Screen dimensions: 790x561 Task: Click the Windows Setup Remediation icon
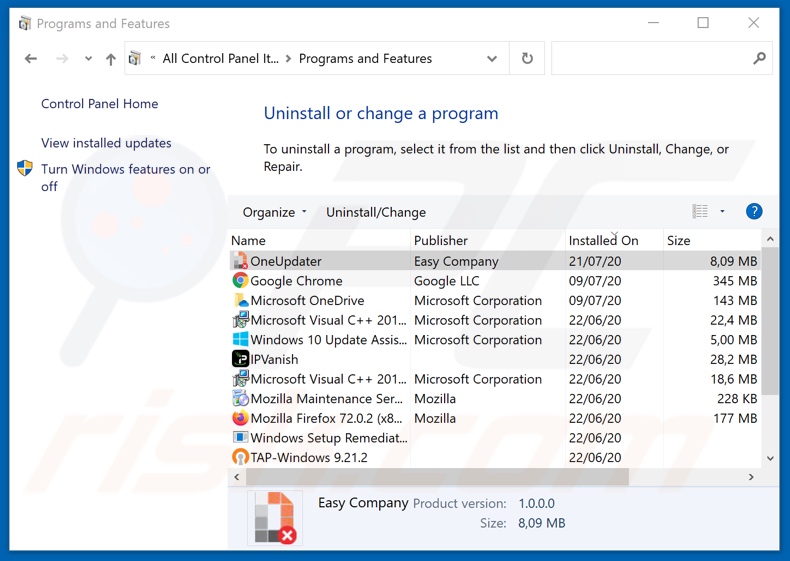click(x=240, y=438)
